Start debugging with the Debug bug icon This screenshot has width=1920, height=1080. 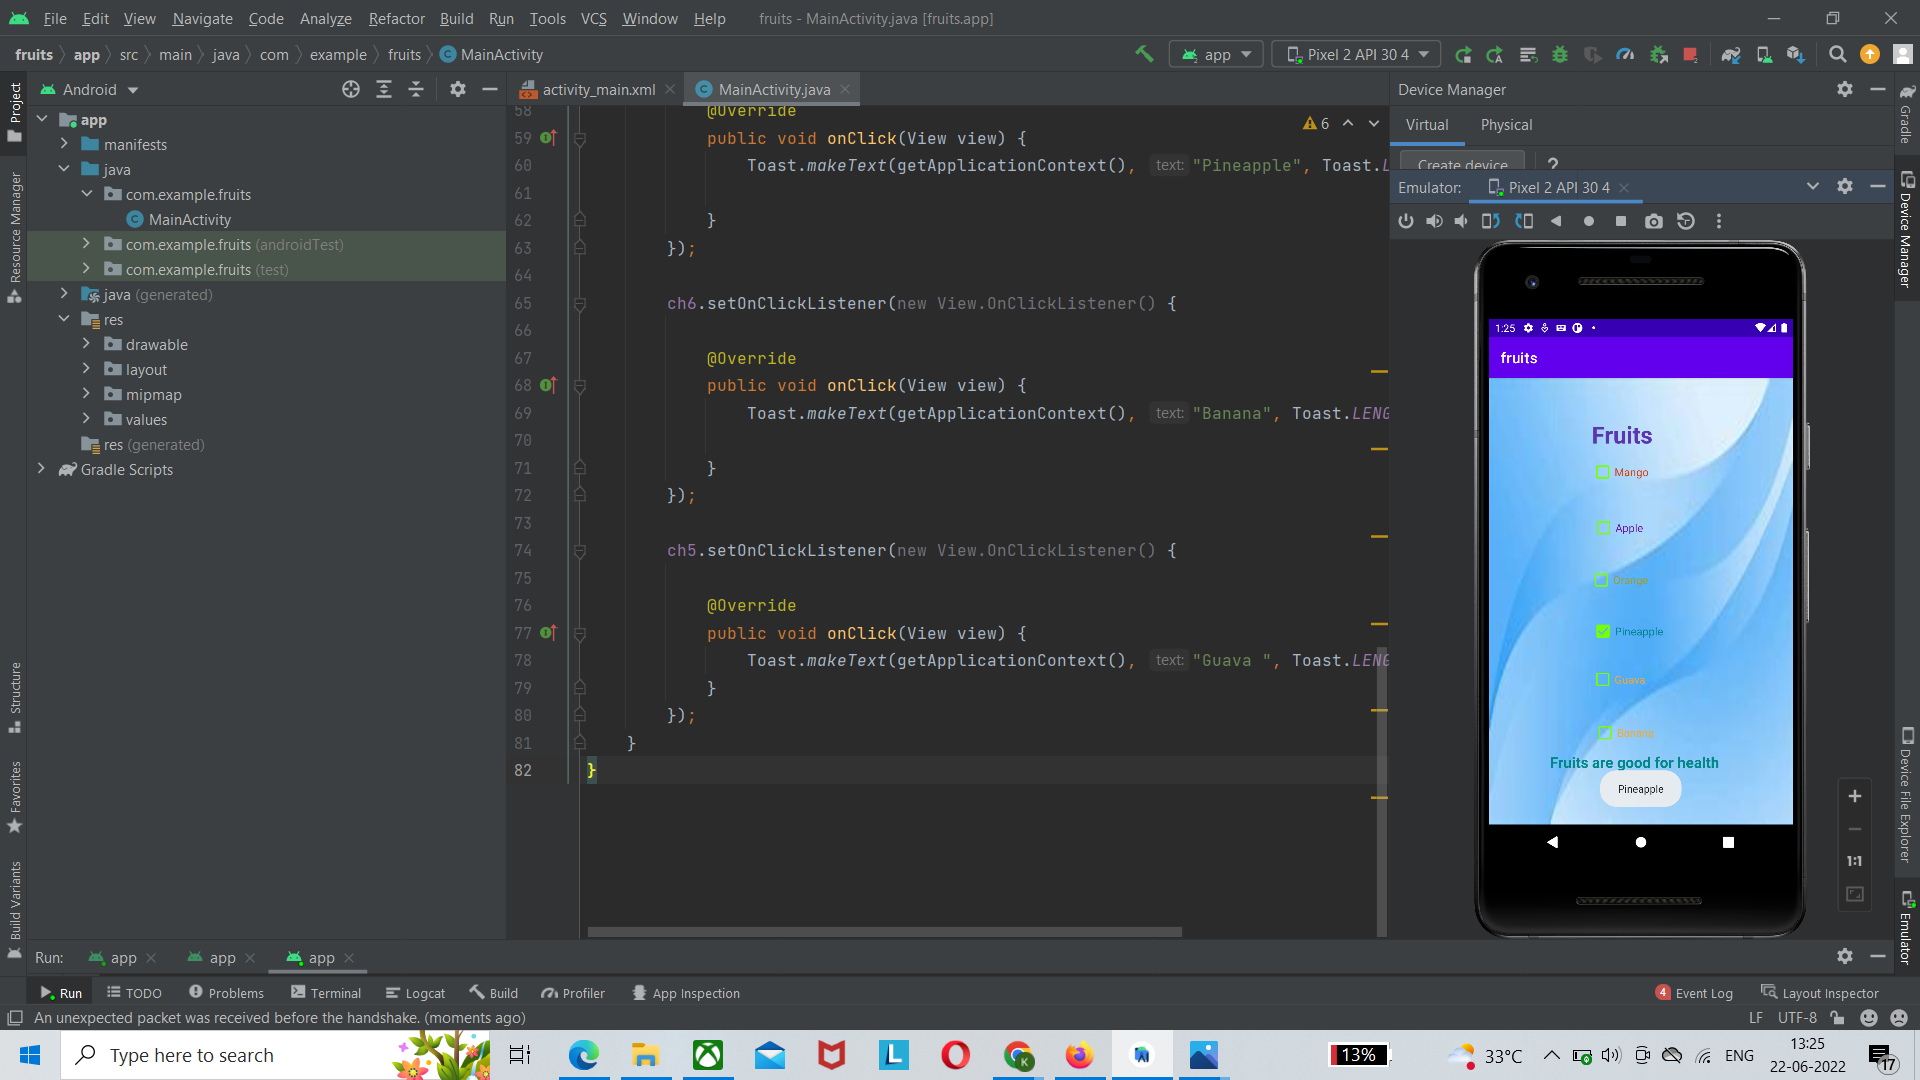point(1561,54)
